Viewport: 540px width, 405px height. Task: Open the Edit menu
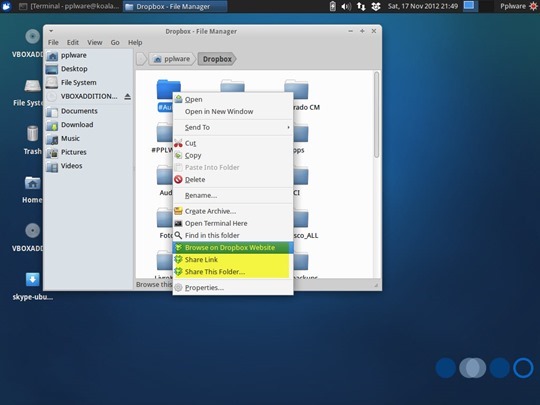[73, 42]
